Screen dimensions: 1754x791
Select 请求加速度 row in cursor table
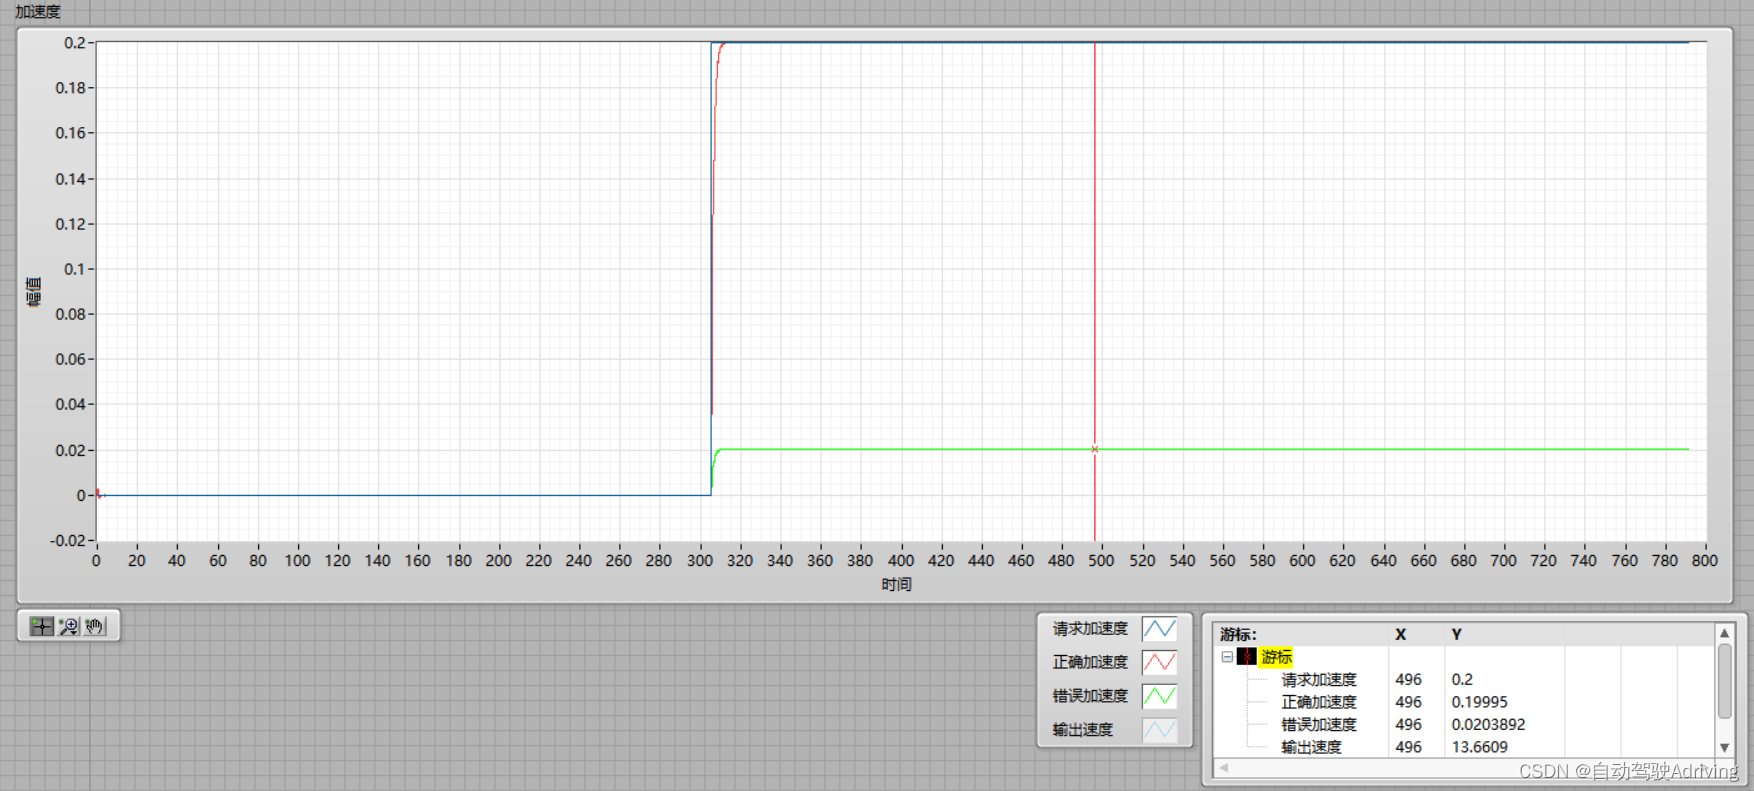1464,680
